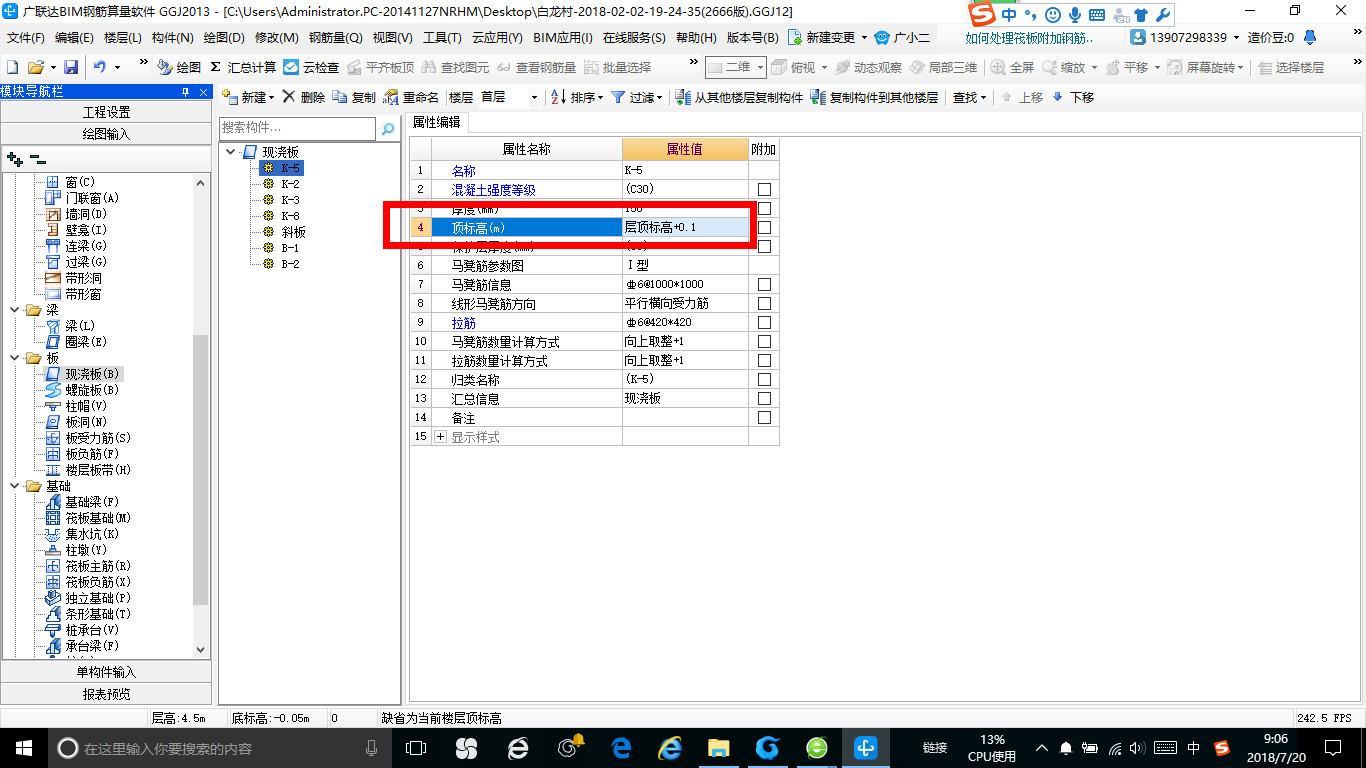Click 从其他楼层复制构件 button
Image resolution: width=1366 pixels, height=768 pixels.
coord(740,97)
